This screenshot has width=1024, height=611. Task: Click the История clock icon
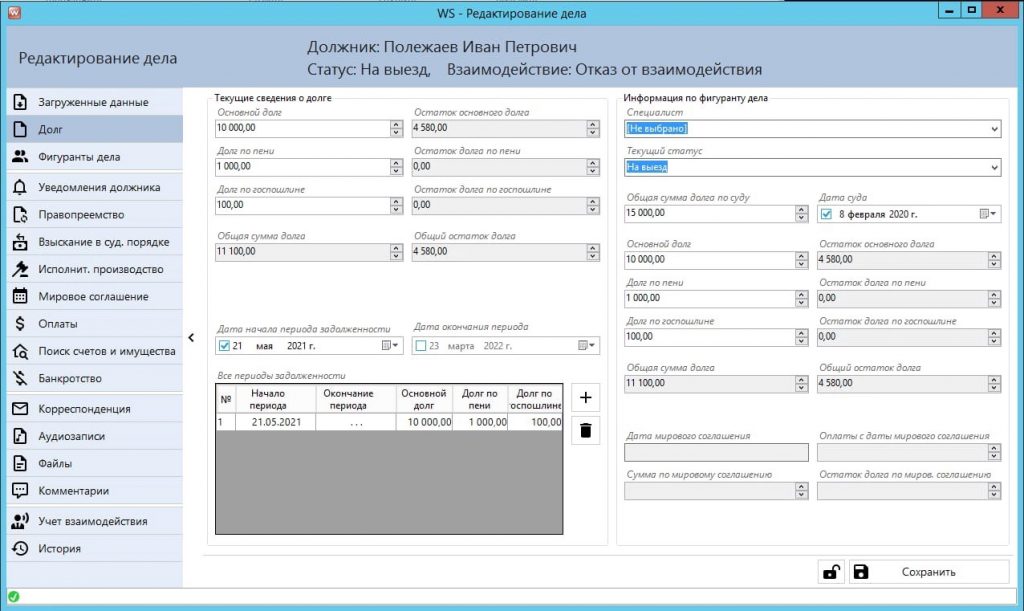pos(20,548)
